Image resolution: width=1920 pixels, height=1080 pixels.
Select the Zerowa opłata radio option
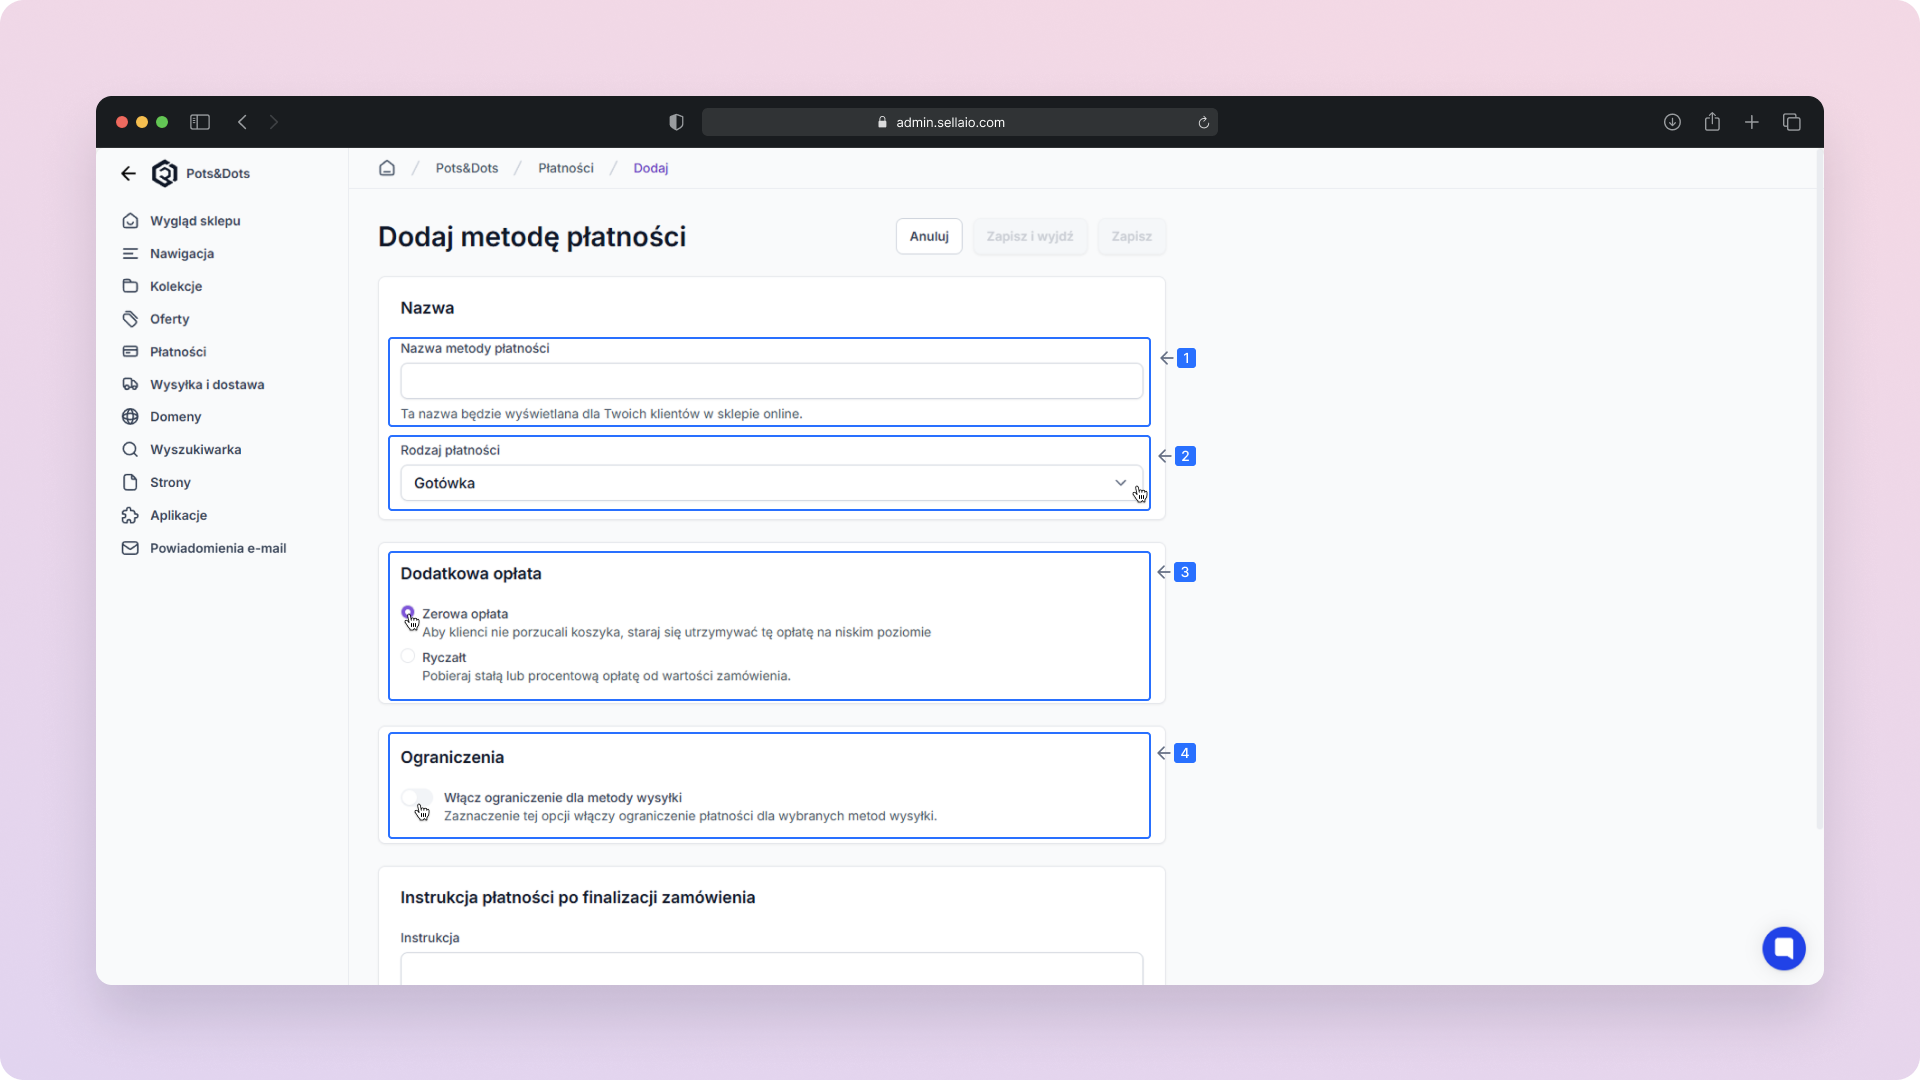point(408,612)
